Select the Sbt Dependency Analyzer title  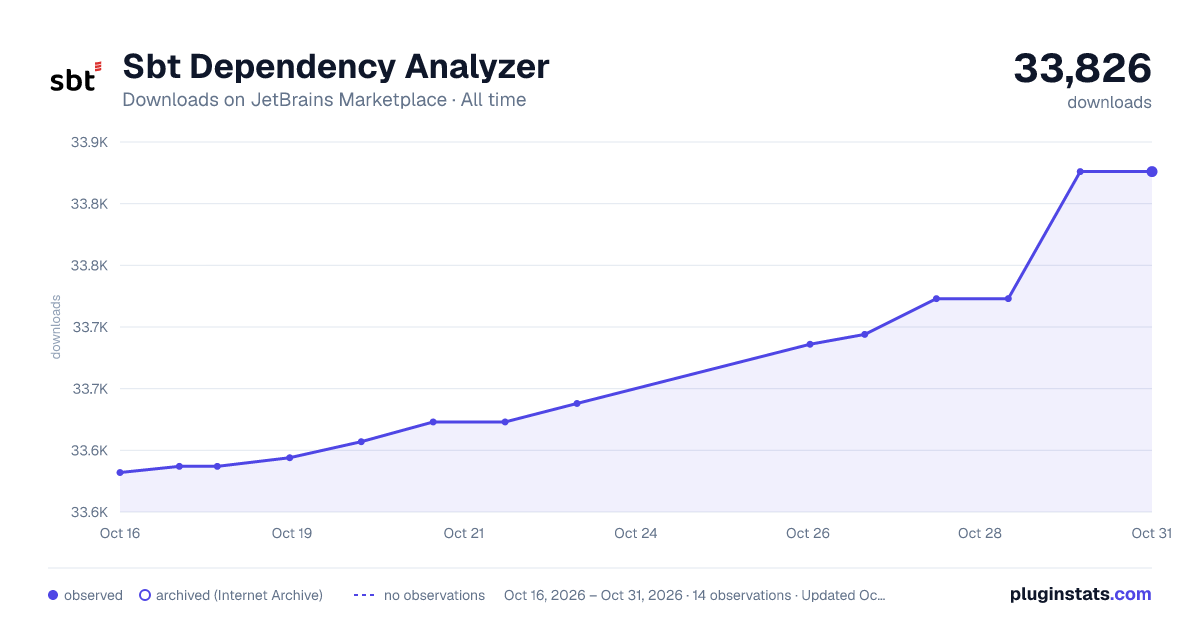click(x=336, y=66)
